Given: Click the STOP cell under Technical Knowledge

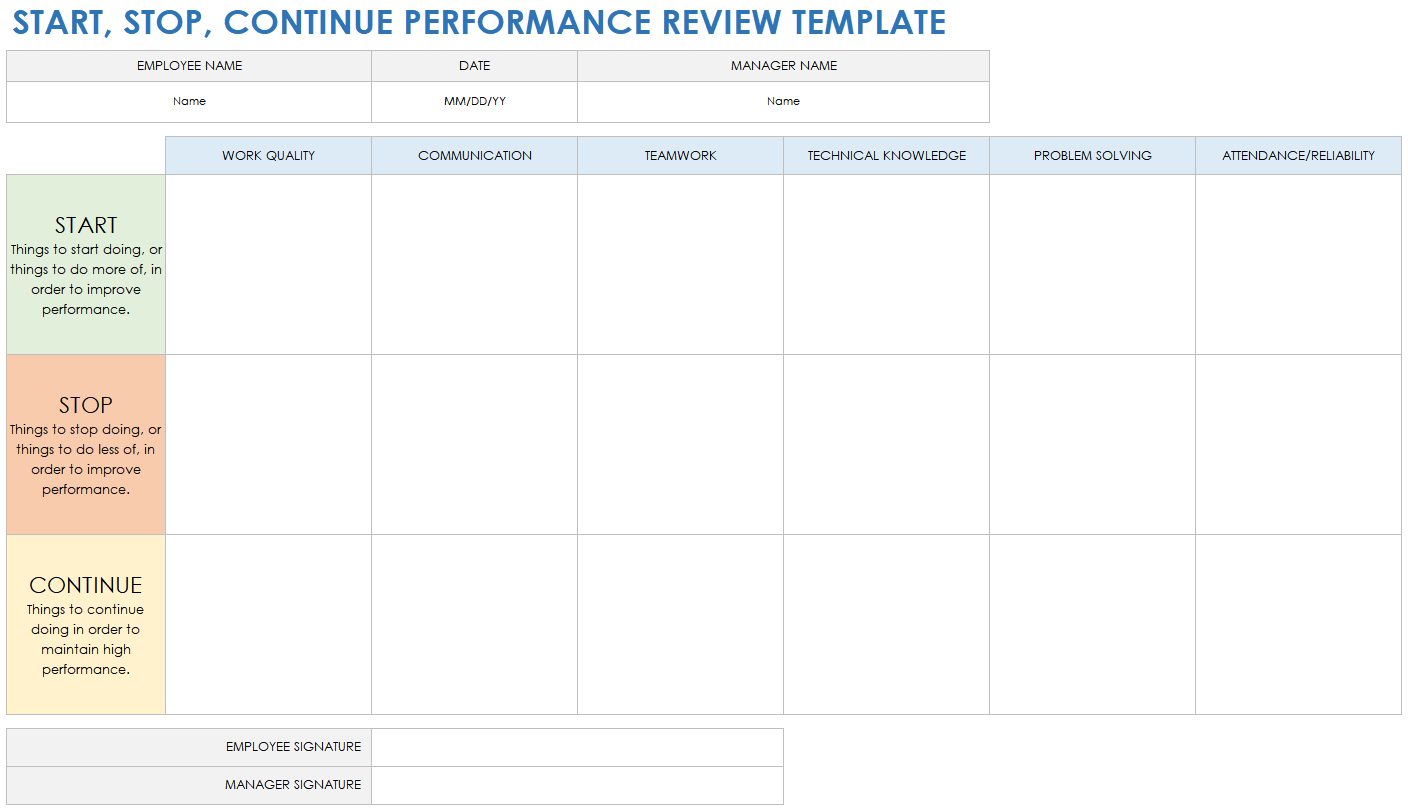Looking at the screenshot, I should click(887, 445).
